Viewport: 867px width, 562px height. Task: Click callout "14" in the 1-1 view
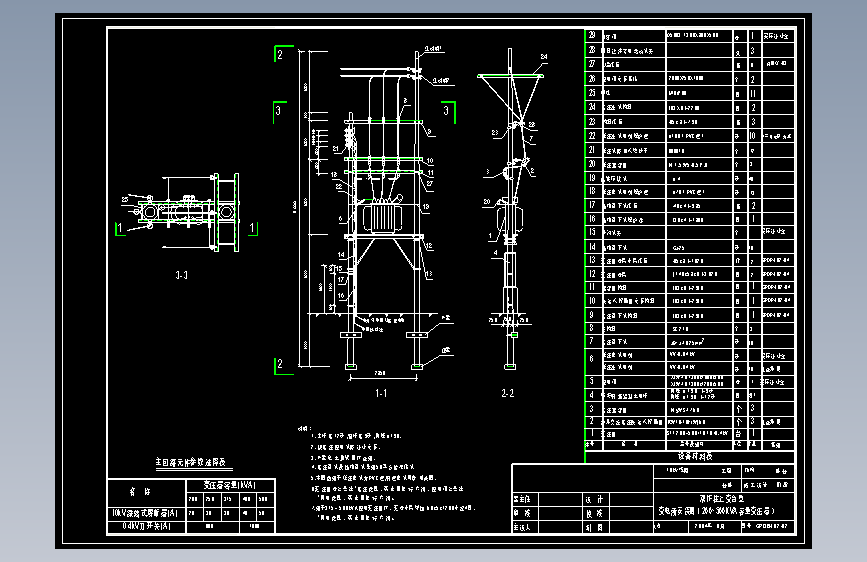[x=341, y=254]
